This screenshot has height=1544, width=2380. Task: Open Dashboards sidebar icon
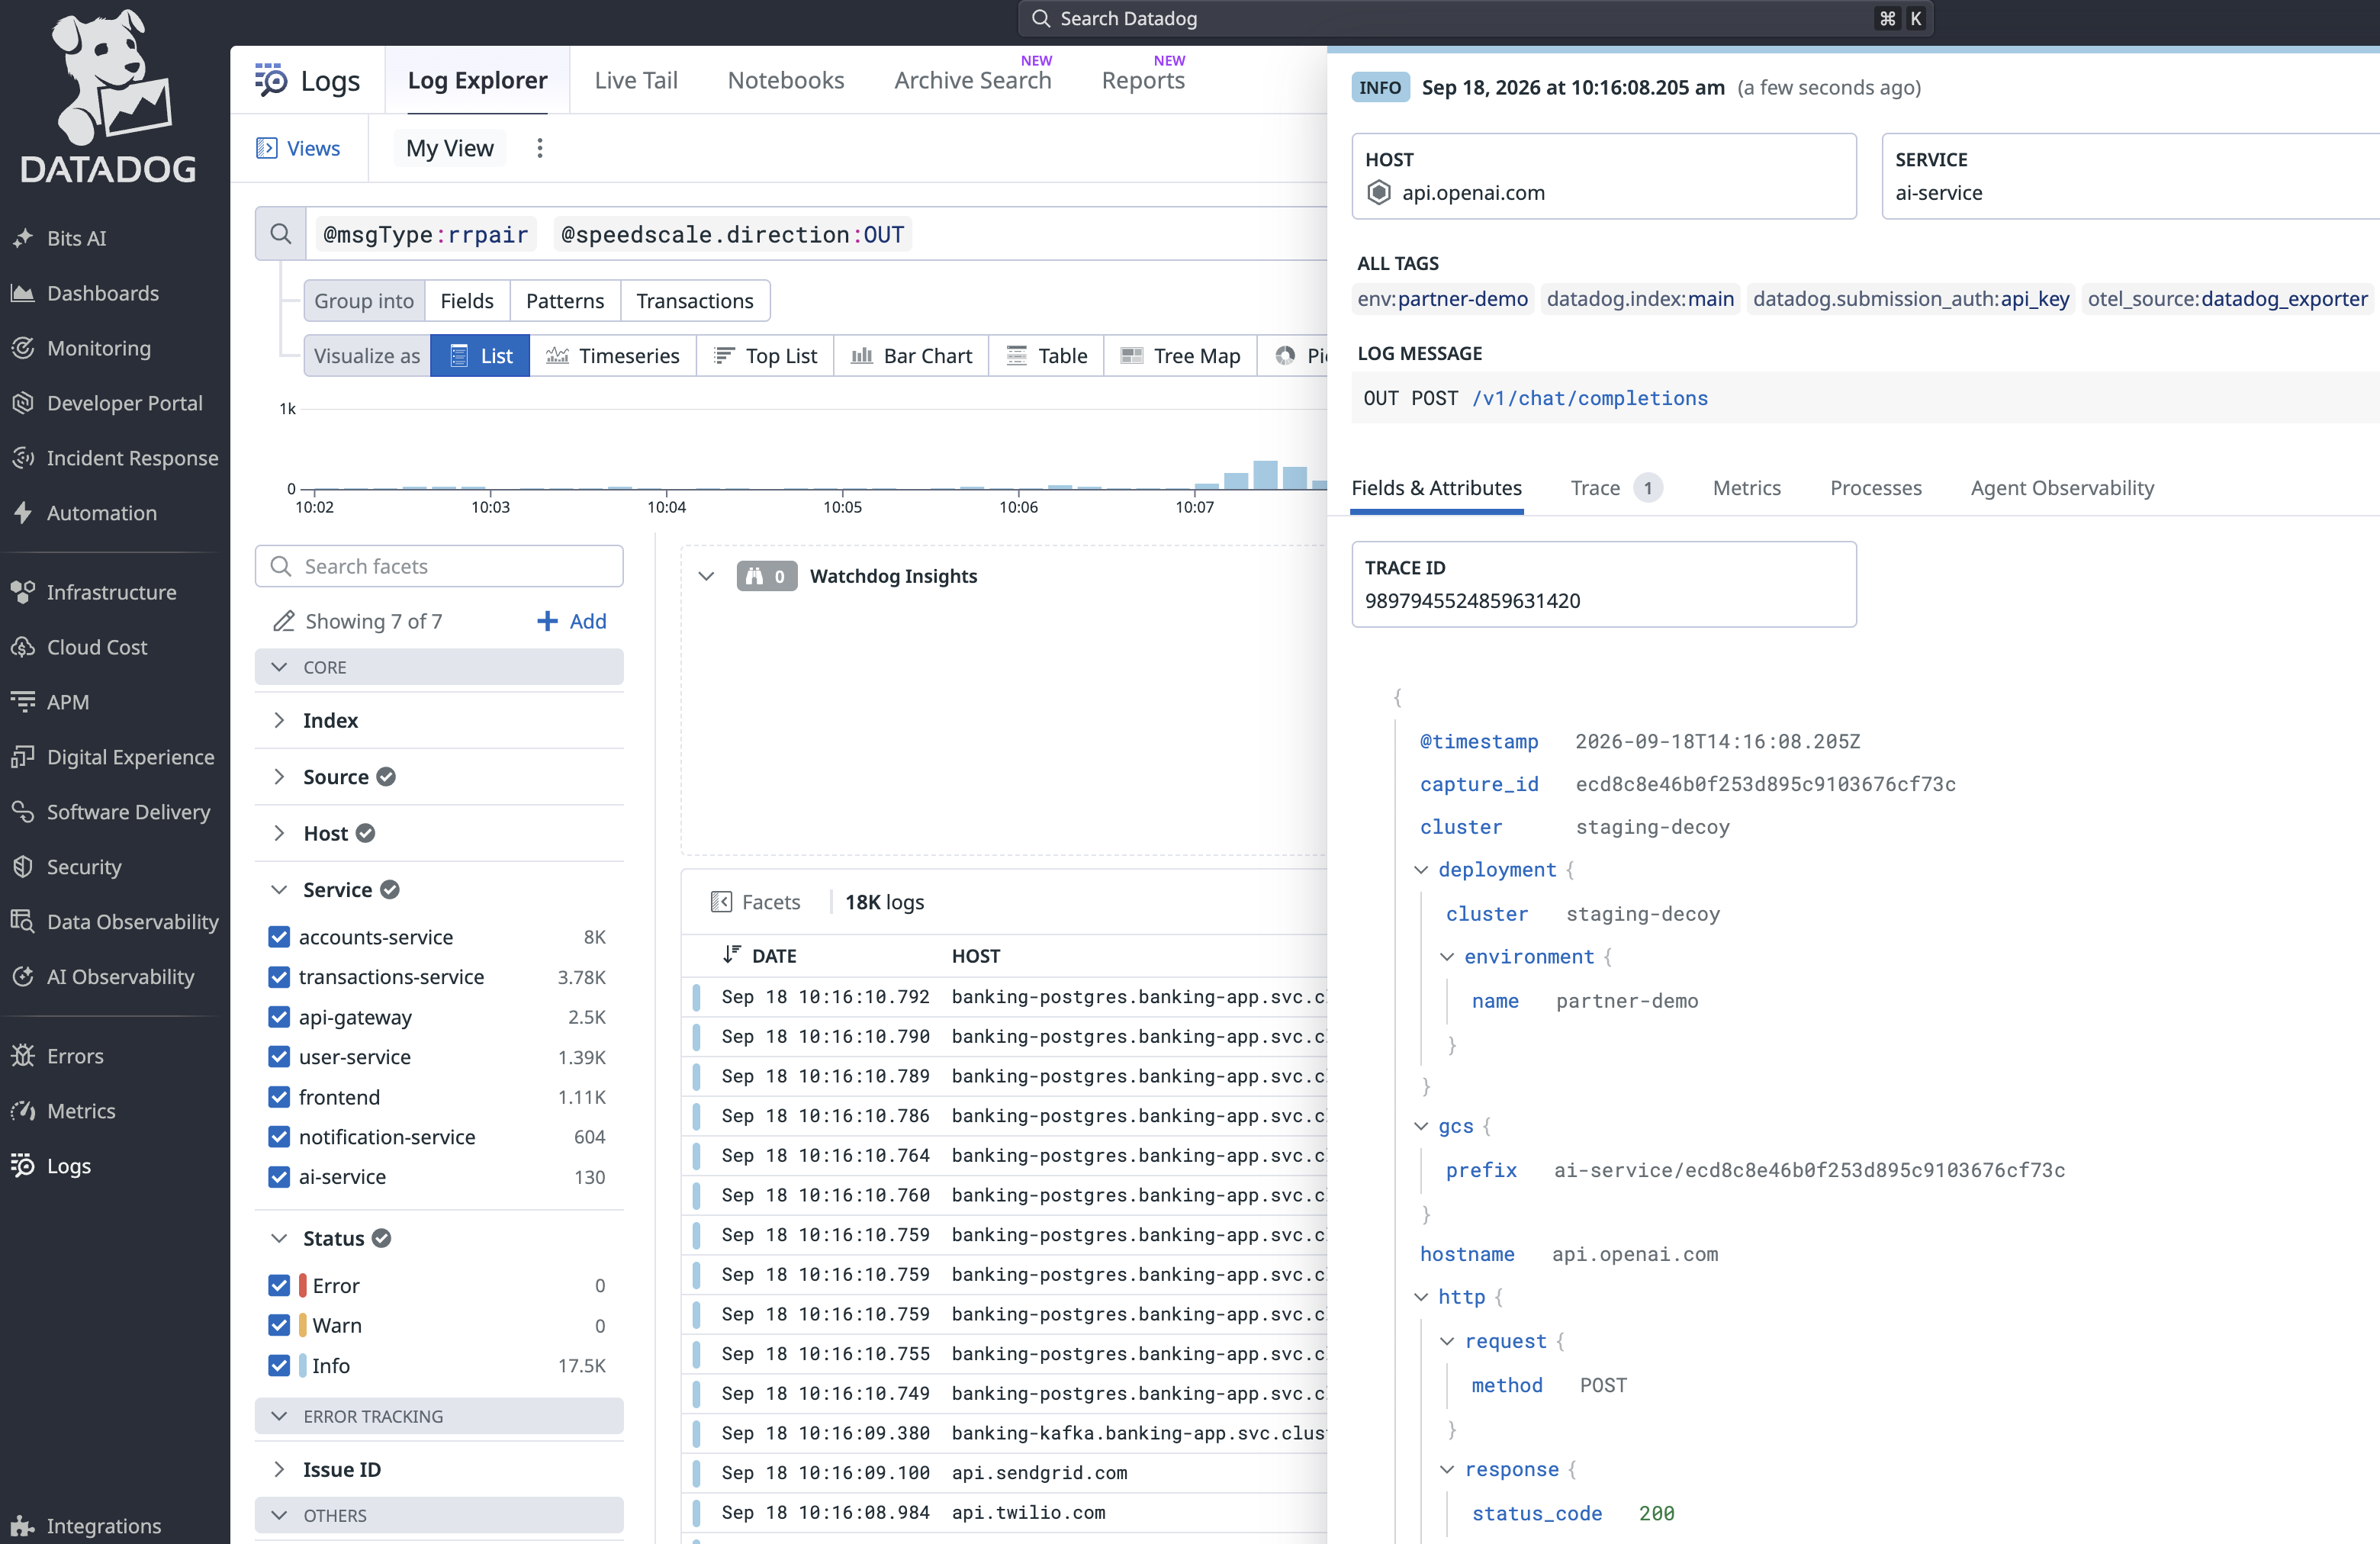[23, 293]
